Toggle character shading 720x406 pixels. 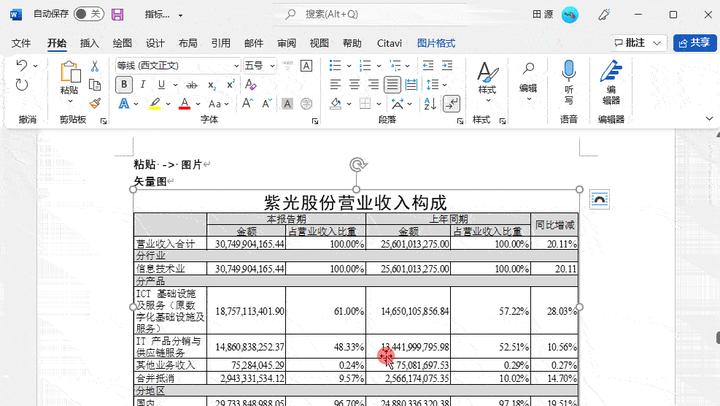click(287, 104)
